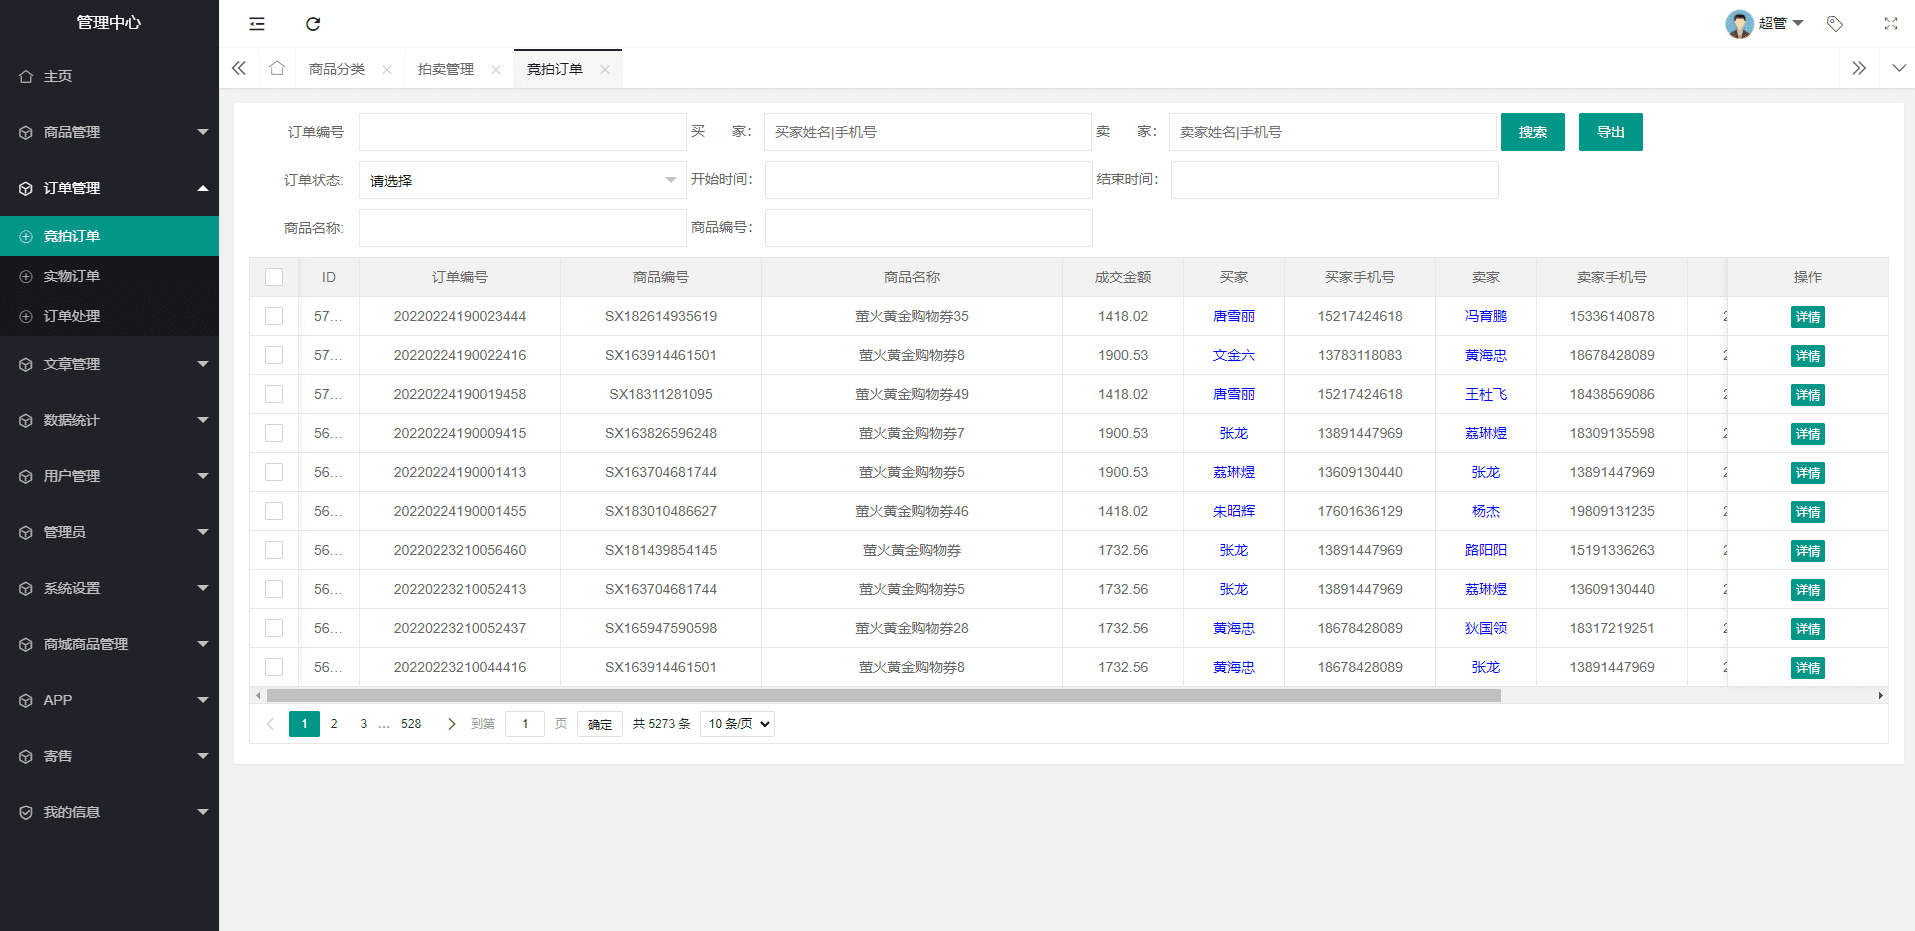The height and width of the screenshot is (931, 1915).
Task: Open the 10 条/页 page size selector
Action: 737,724
